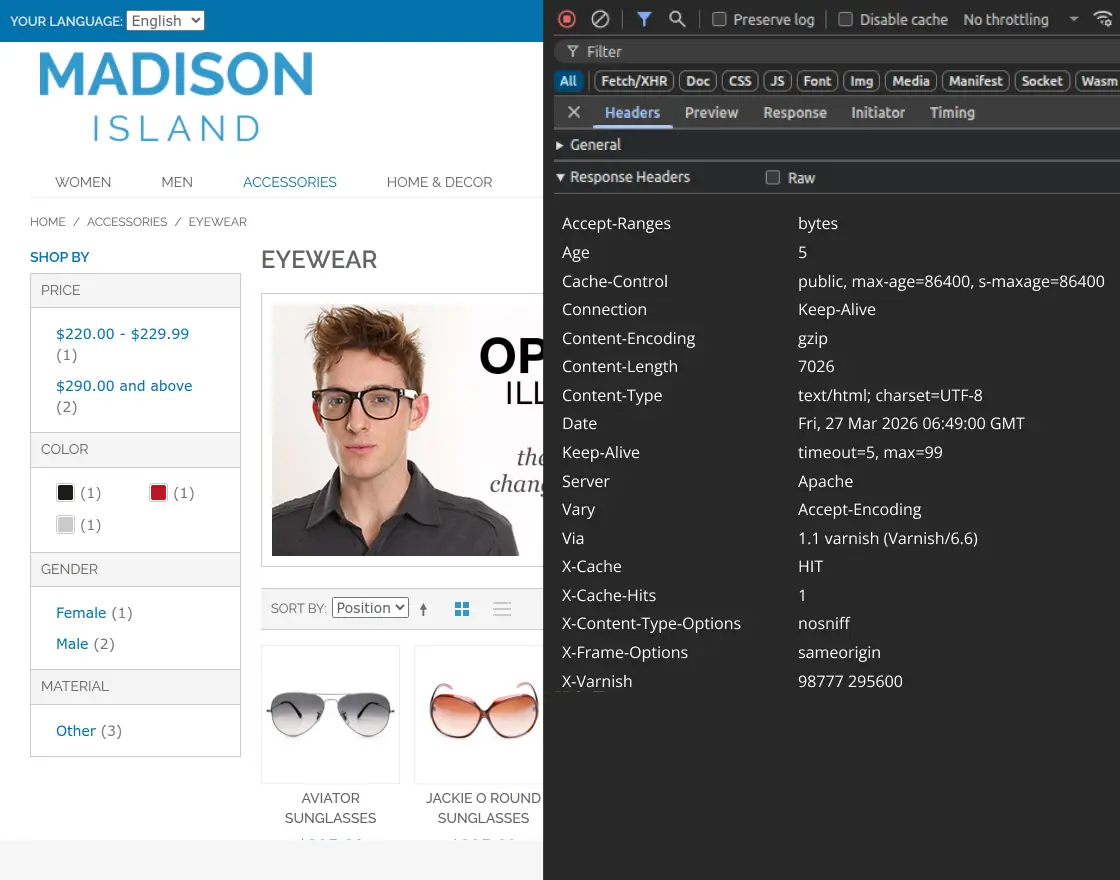Click the stop recording network log icon
Viewport: 1120px width, 880px height.
pyautogui.click(x=567, y=19)
